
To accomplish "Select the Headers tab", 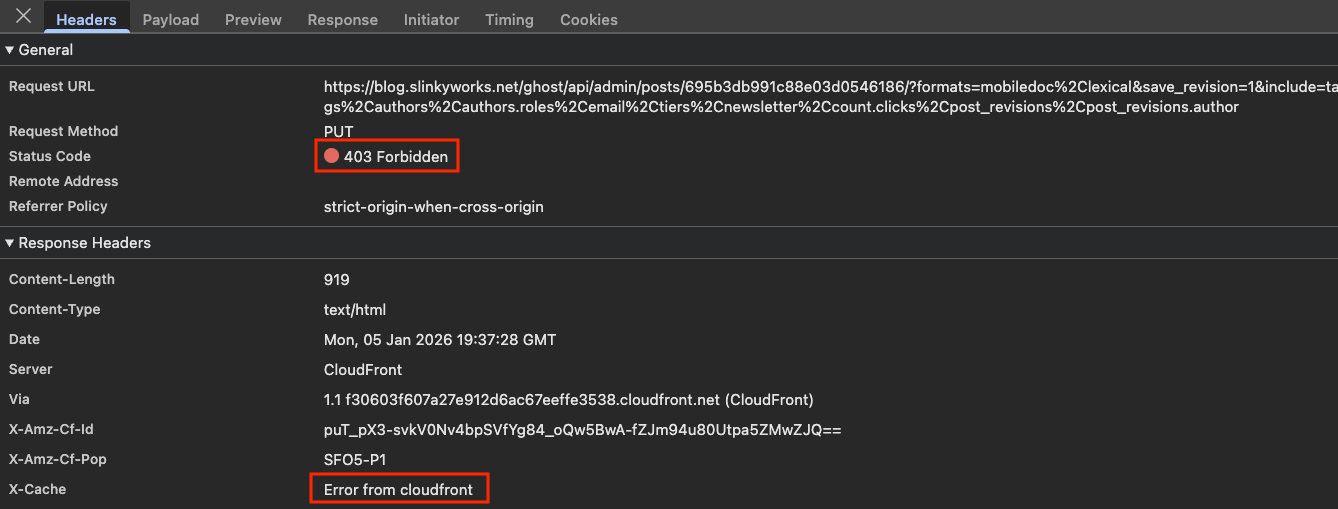I will point(86,19).
